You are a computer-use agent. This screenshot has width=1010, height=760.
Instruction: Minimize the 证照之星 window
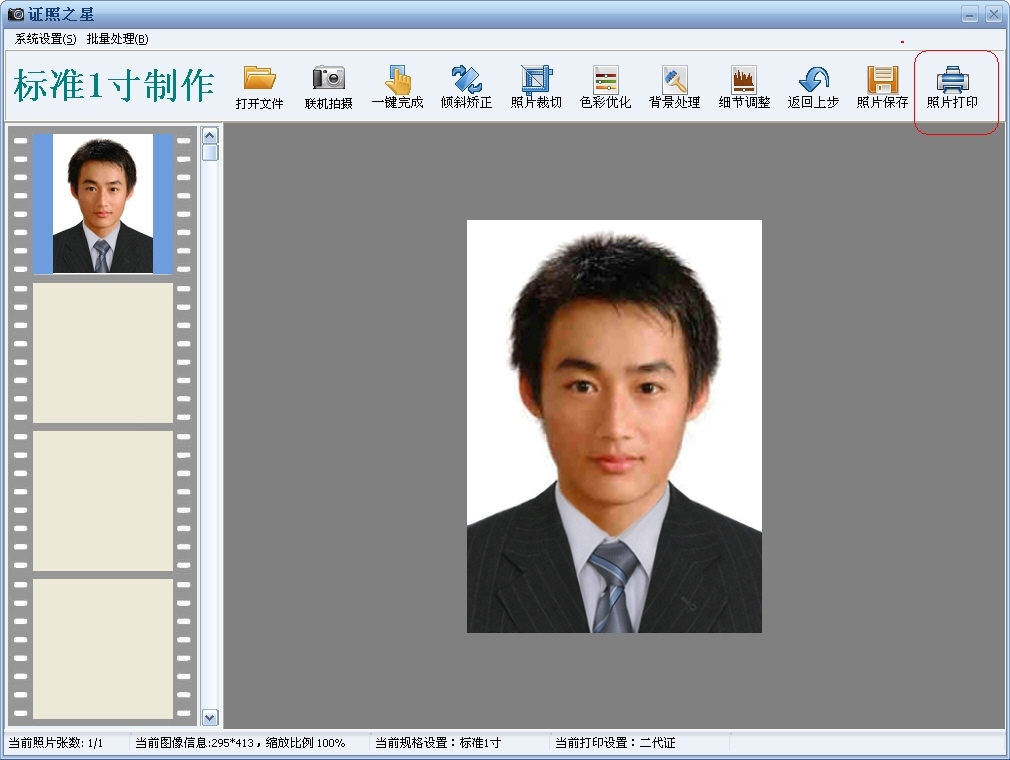point(970,14)
